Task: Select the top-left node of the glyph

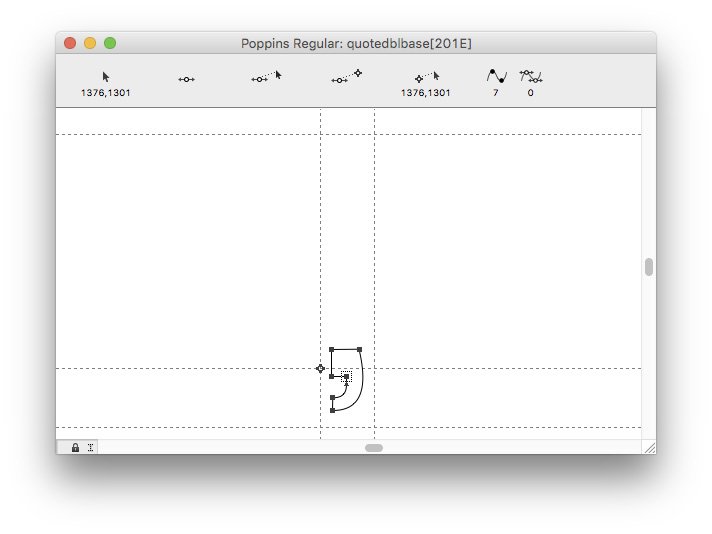Action: 332,350
